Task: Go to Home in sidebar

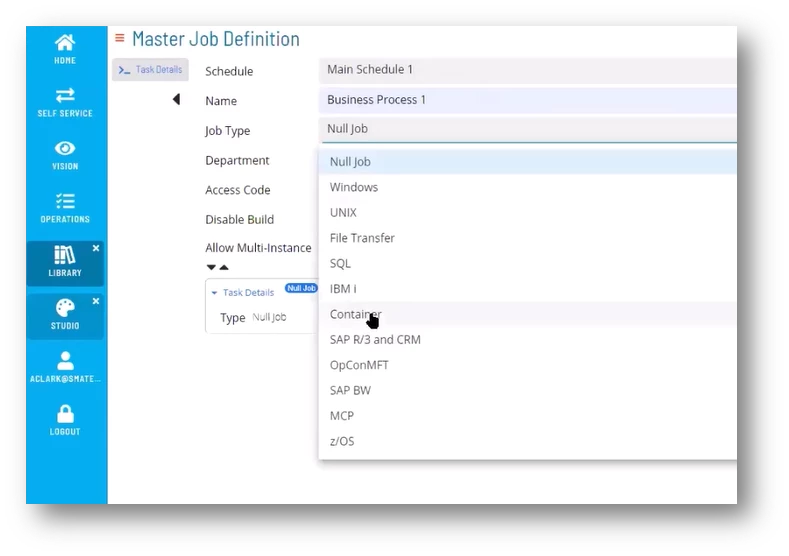Action: pos(65,49)
